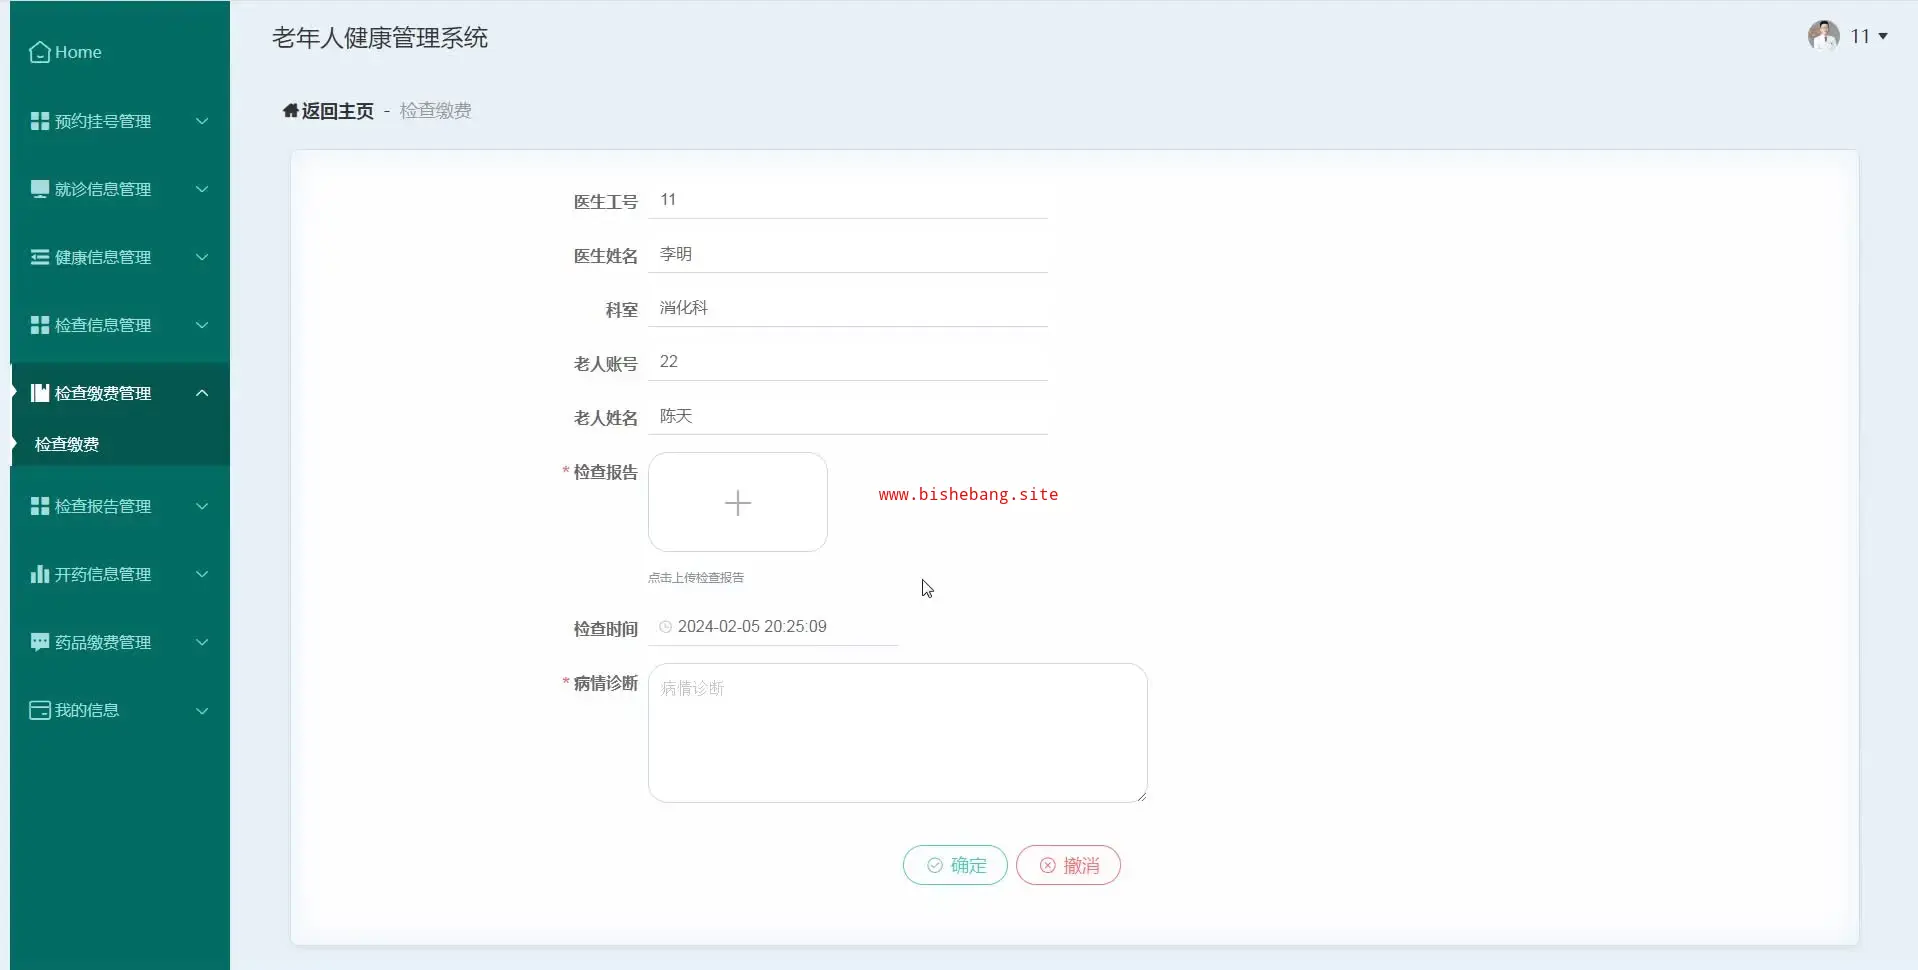The width and height of the screenshot is (1918, 970).
Task: Click the 药品缴费管理 chat bubble icon
Action: (x=40, y=642)
